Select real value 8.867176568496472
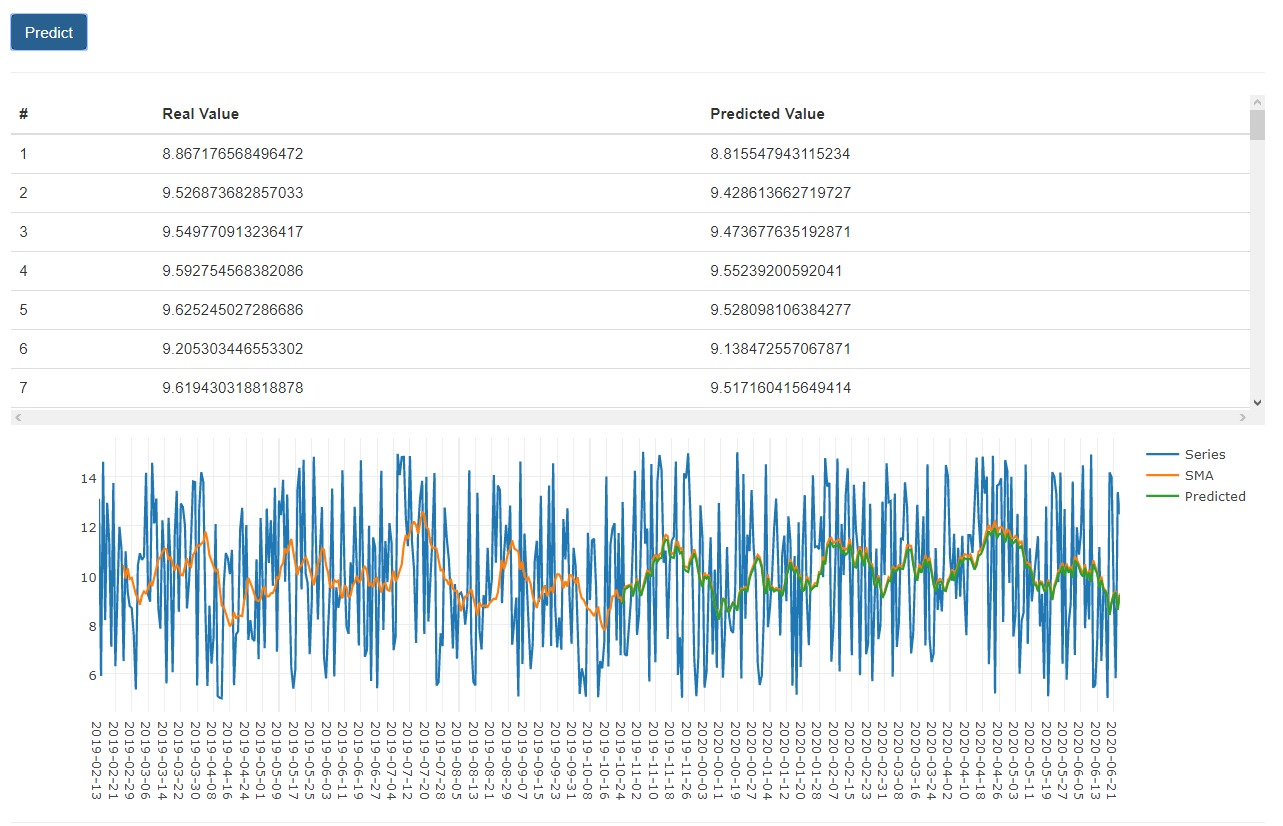This screenshot has width=1283, height=826. coord(233,154)
